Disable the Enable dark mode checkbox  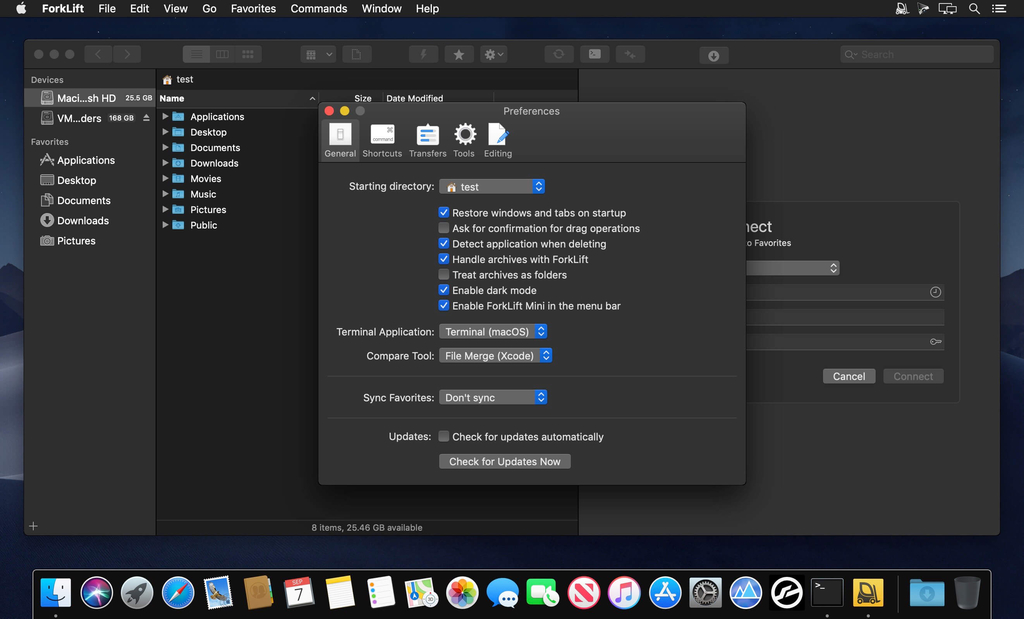point(444,290)
